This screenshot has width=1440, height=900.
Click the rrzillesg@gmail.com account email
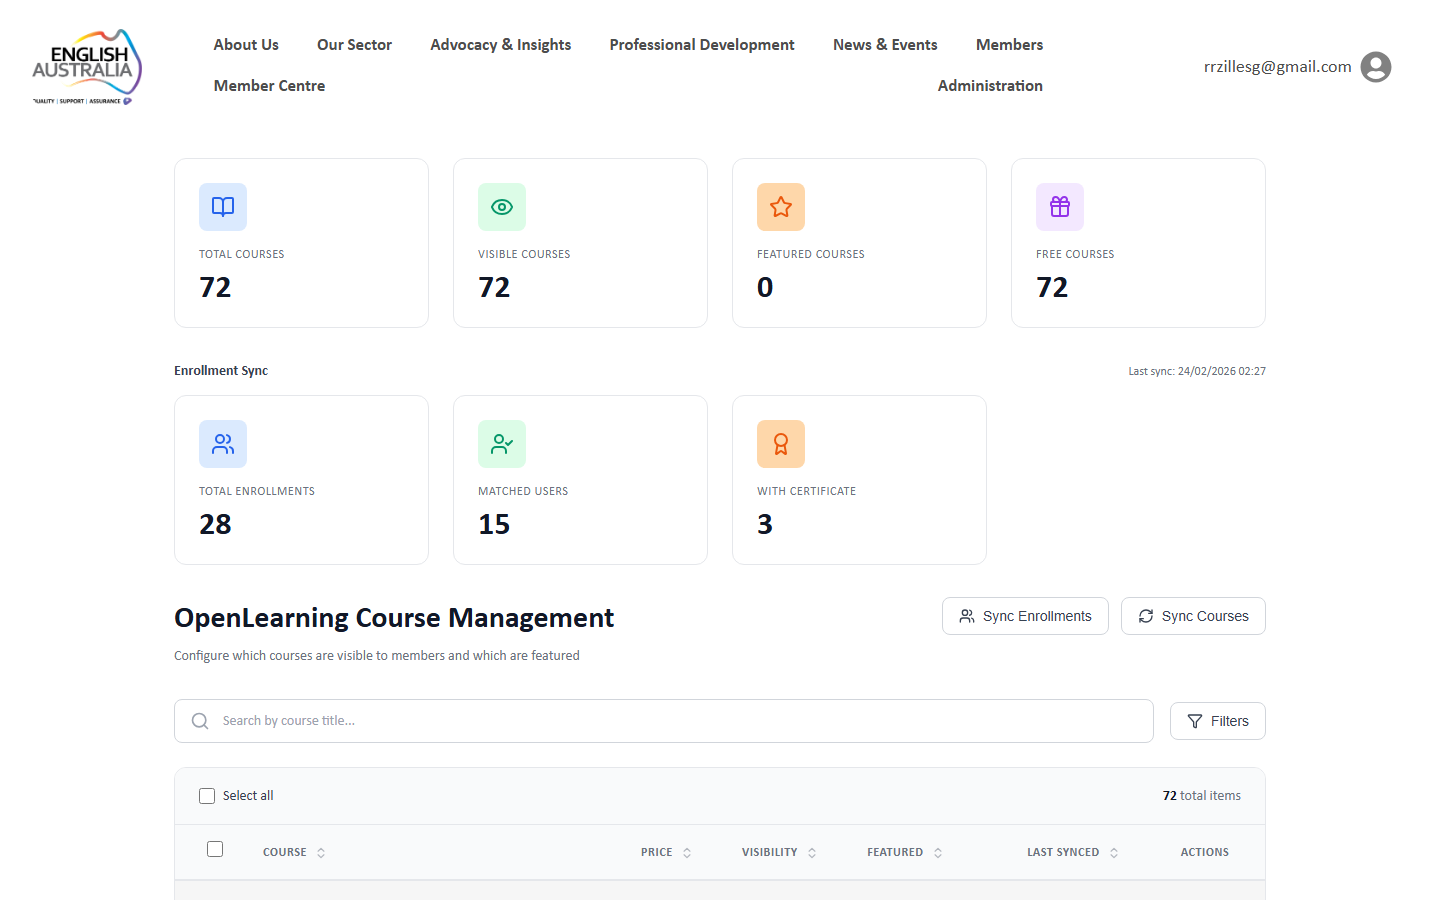1278,67
